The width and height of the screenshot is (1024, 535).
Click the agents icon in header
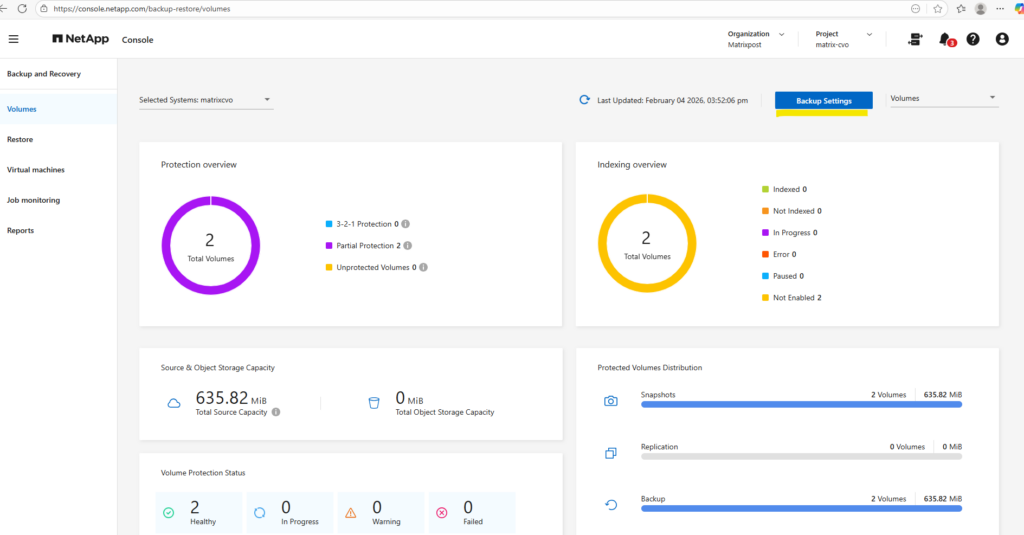(915, 39)
